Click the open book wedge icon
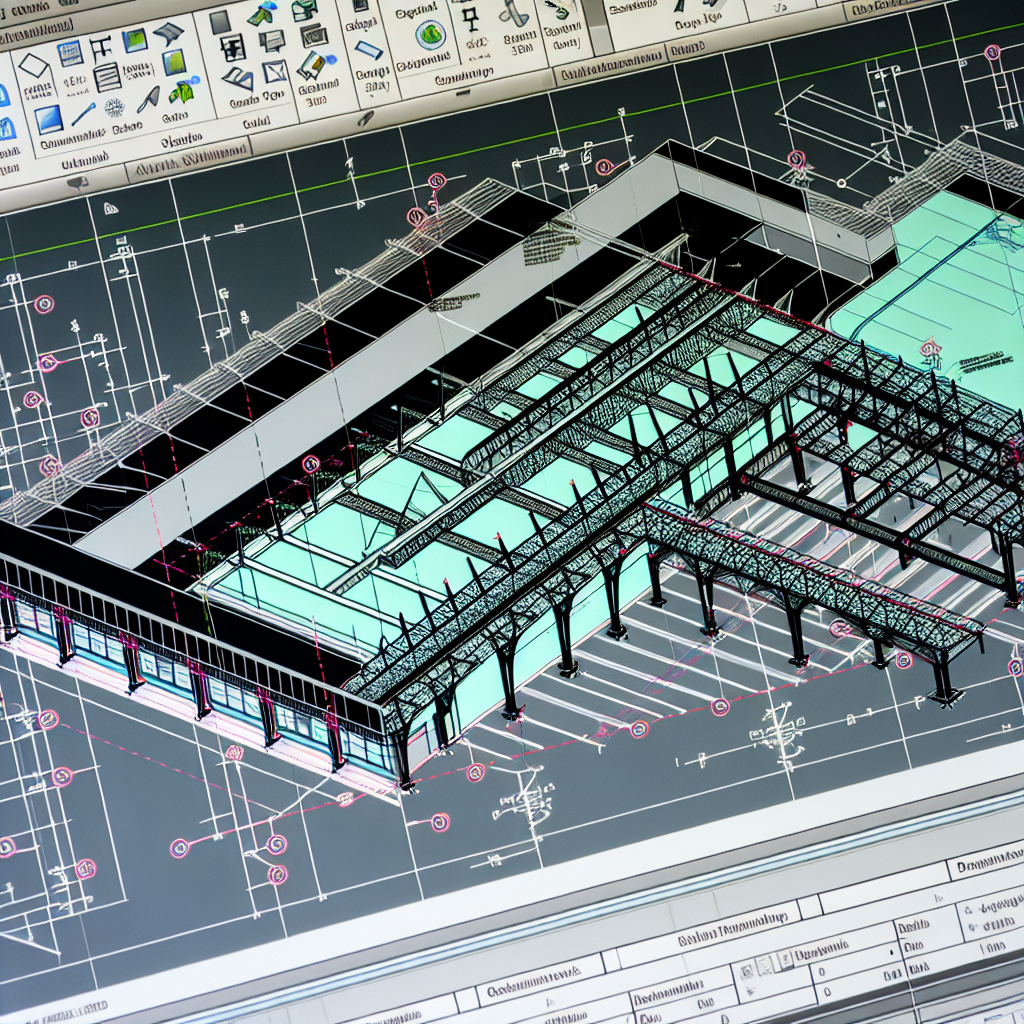Viewport: 1024px width, 1024px height. point(238,79)
